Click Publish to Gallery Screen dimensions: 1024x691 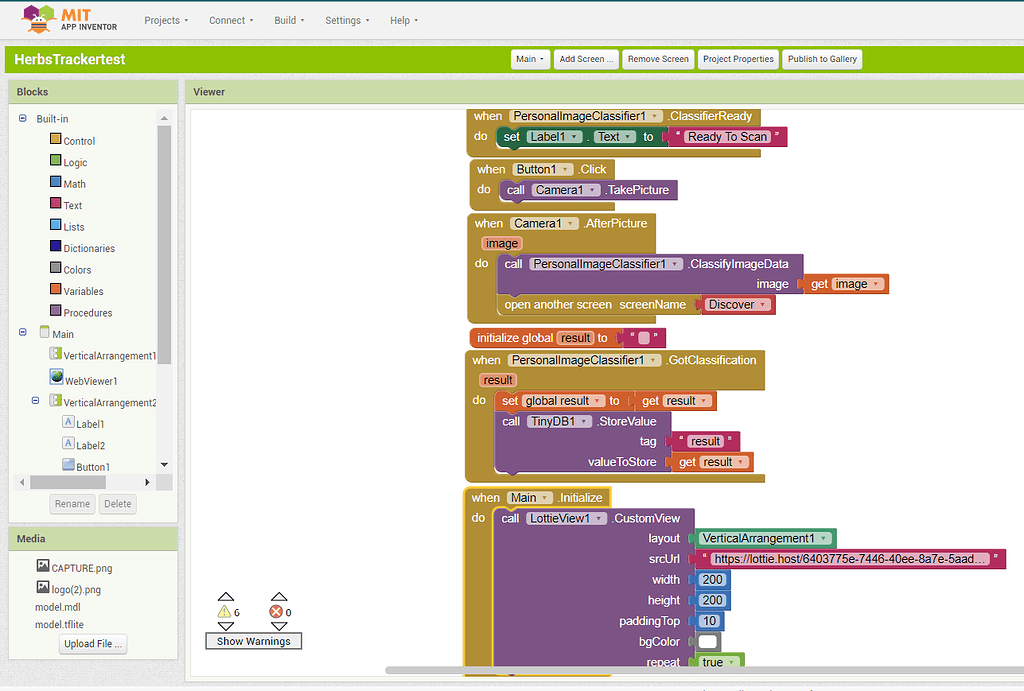click(x=822, y=59)
